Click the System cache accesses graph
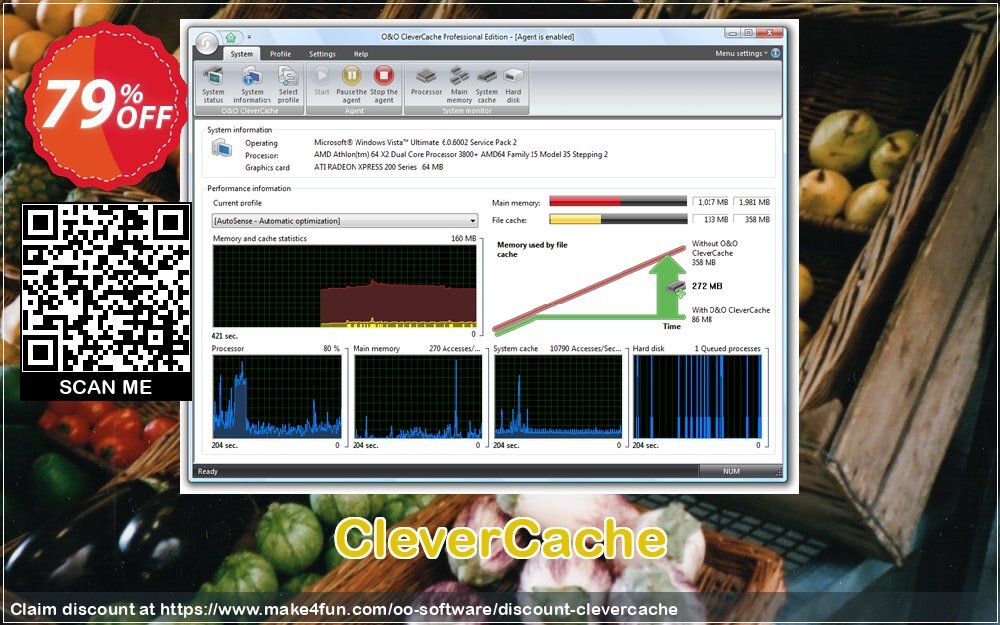Image resolution: width=1000 pixels, height=625 pixels. [x=558, y=397]
